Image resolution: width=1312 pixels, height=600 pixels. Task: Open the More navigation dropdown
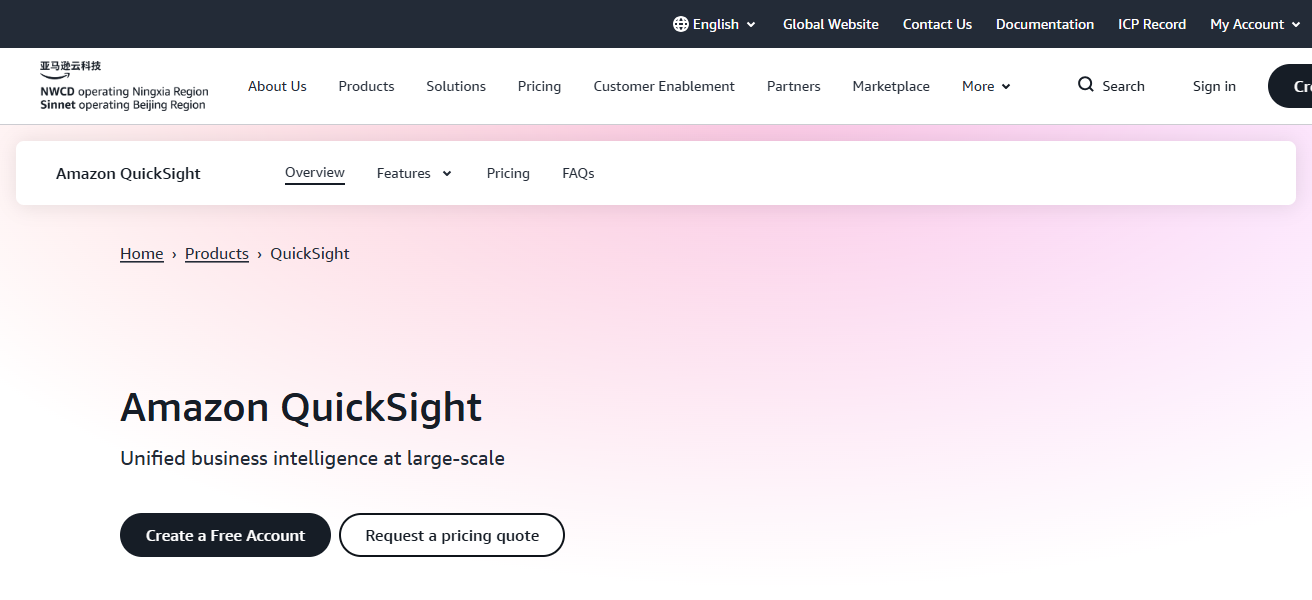click(x=985, y=86)
